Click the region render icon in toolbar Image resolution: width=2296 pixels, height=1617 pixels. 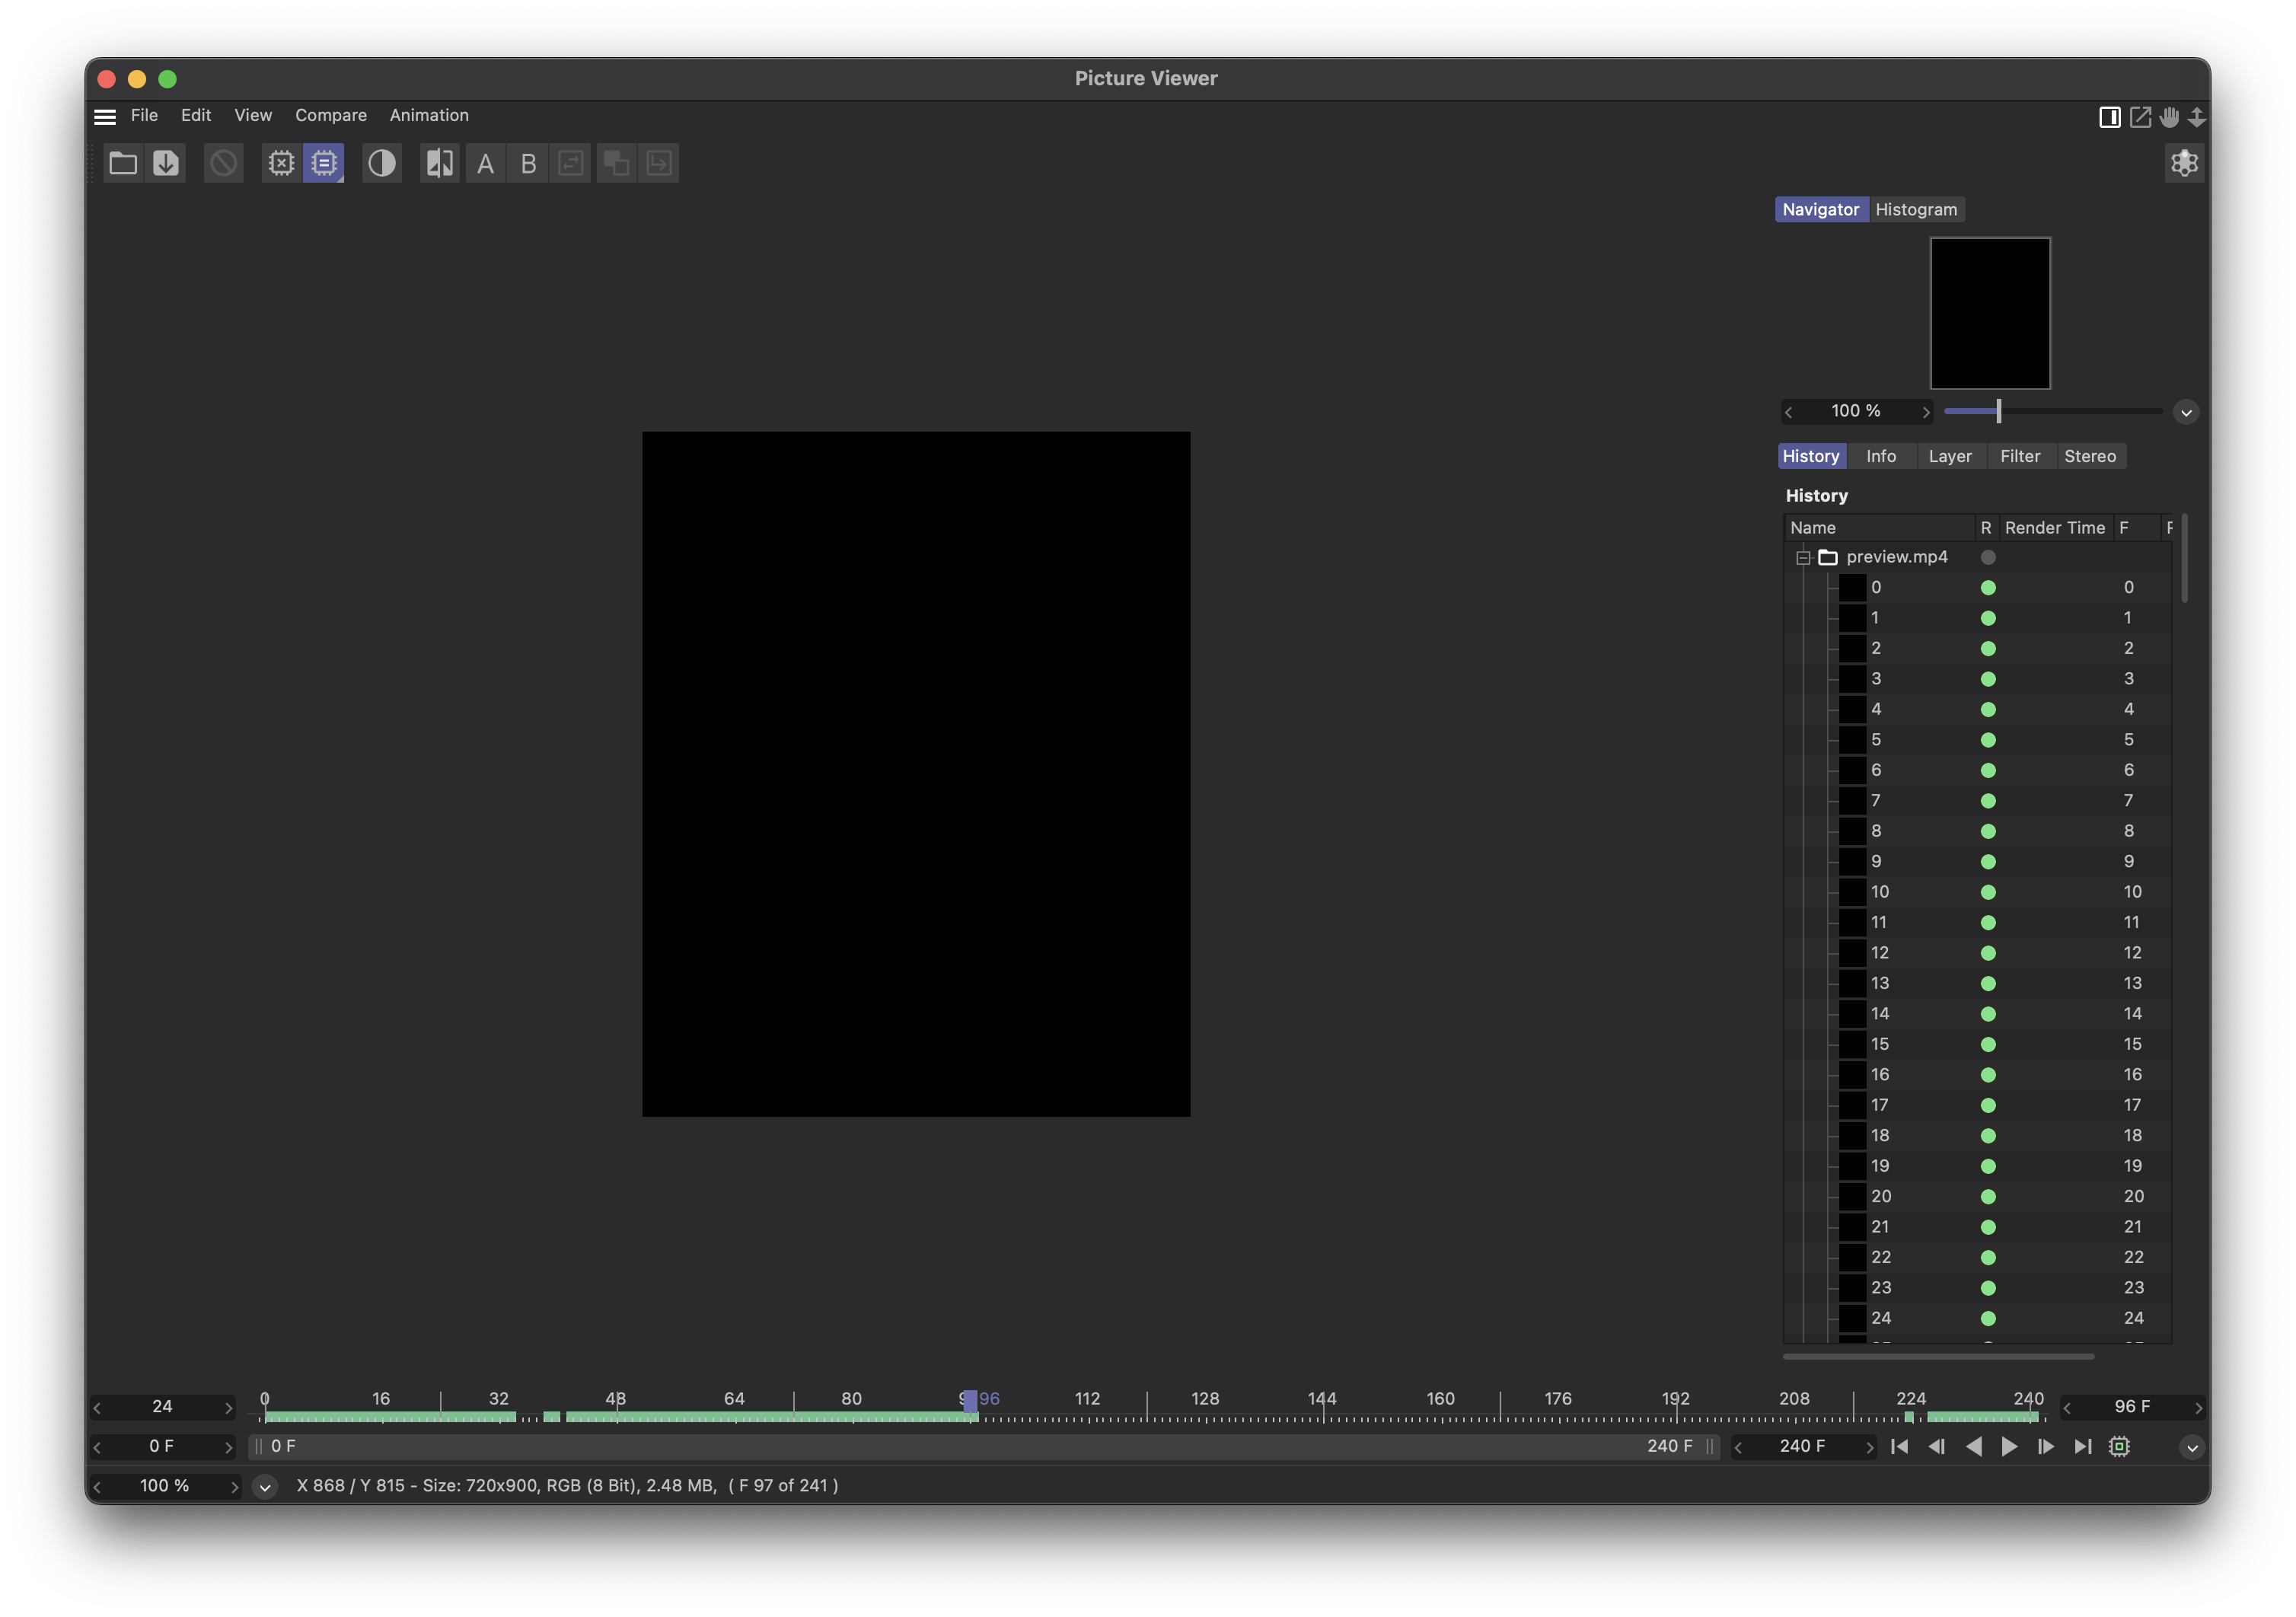tap(322, 161)
